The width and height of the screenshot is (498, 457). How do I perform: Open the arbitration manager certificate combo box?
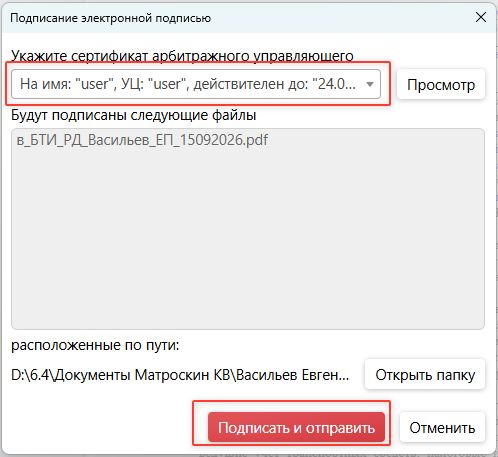(196, 84)
